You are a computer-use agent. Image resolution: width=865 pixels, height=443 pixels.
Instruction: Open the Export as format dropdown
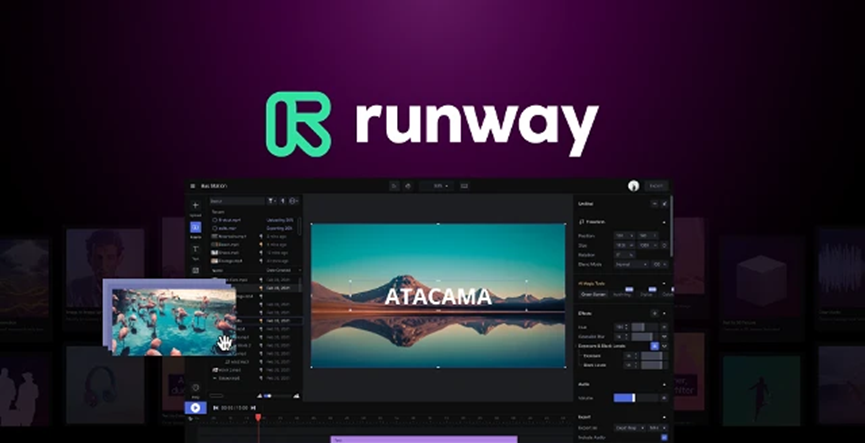point(628,428)
